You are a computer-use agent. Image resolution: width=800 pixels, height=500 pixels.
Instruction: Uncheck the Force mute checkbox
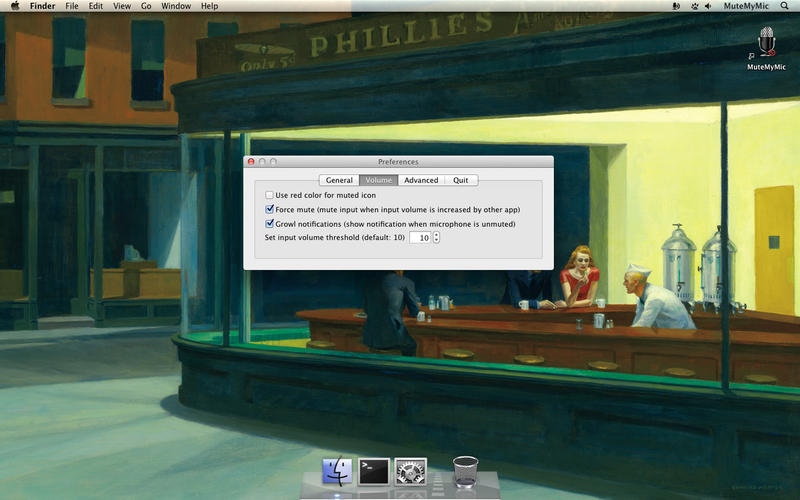coord(269,209)
